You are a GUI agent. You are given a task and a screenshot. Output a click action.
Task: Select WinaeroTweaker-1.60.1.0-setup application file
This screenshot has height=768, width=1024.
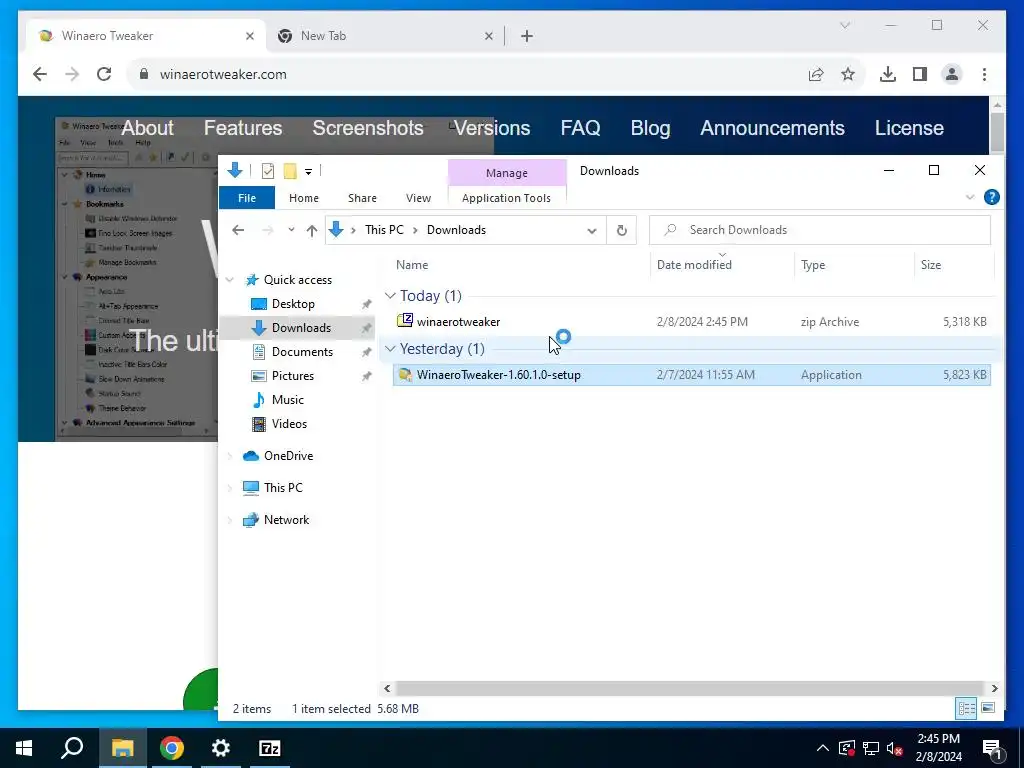point(692,375)
